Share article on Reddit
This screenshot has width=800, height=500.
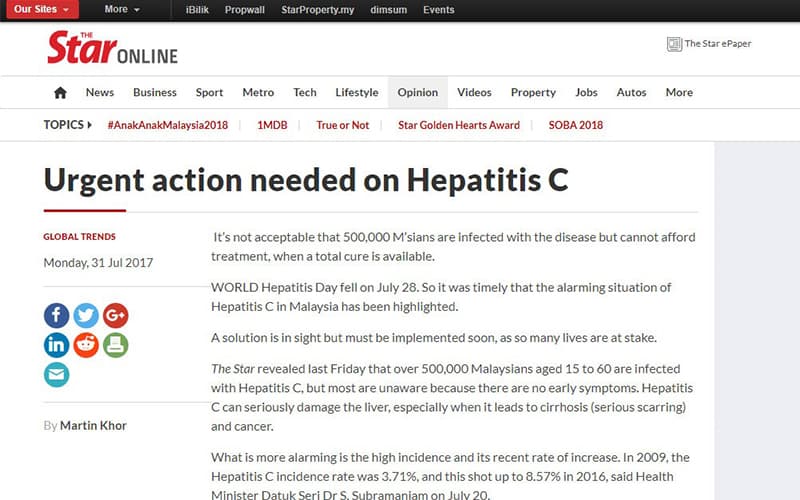tap(86, 345)
